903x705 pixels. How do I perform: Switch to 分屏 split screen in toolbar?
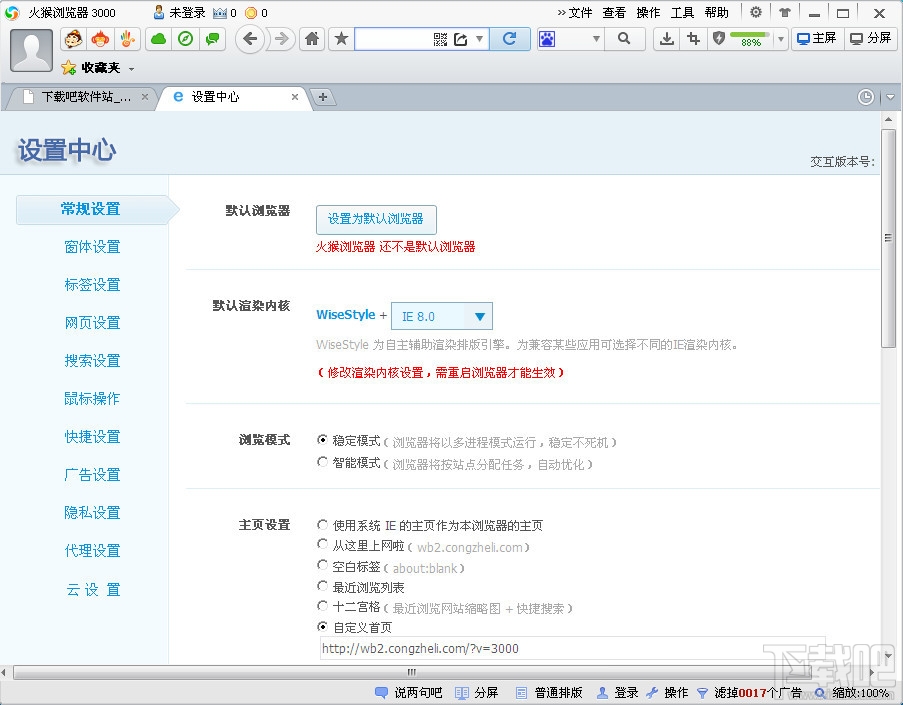(871, 39)
